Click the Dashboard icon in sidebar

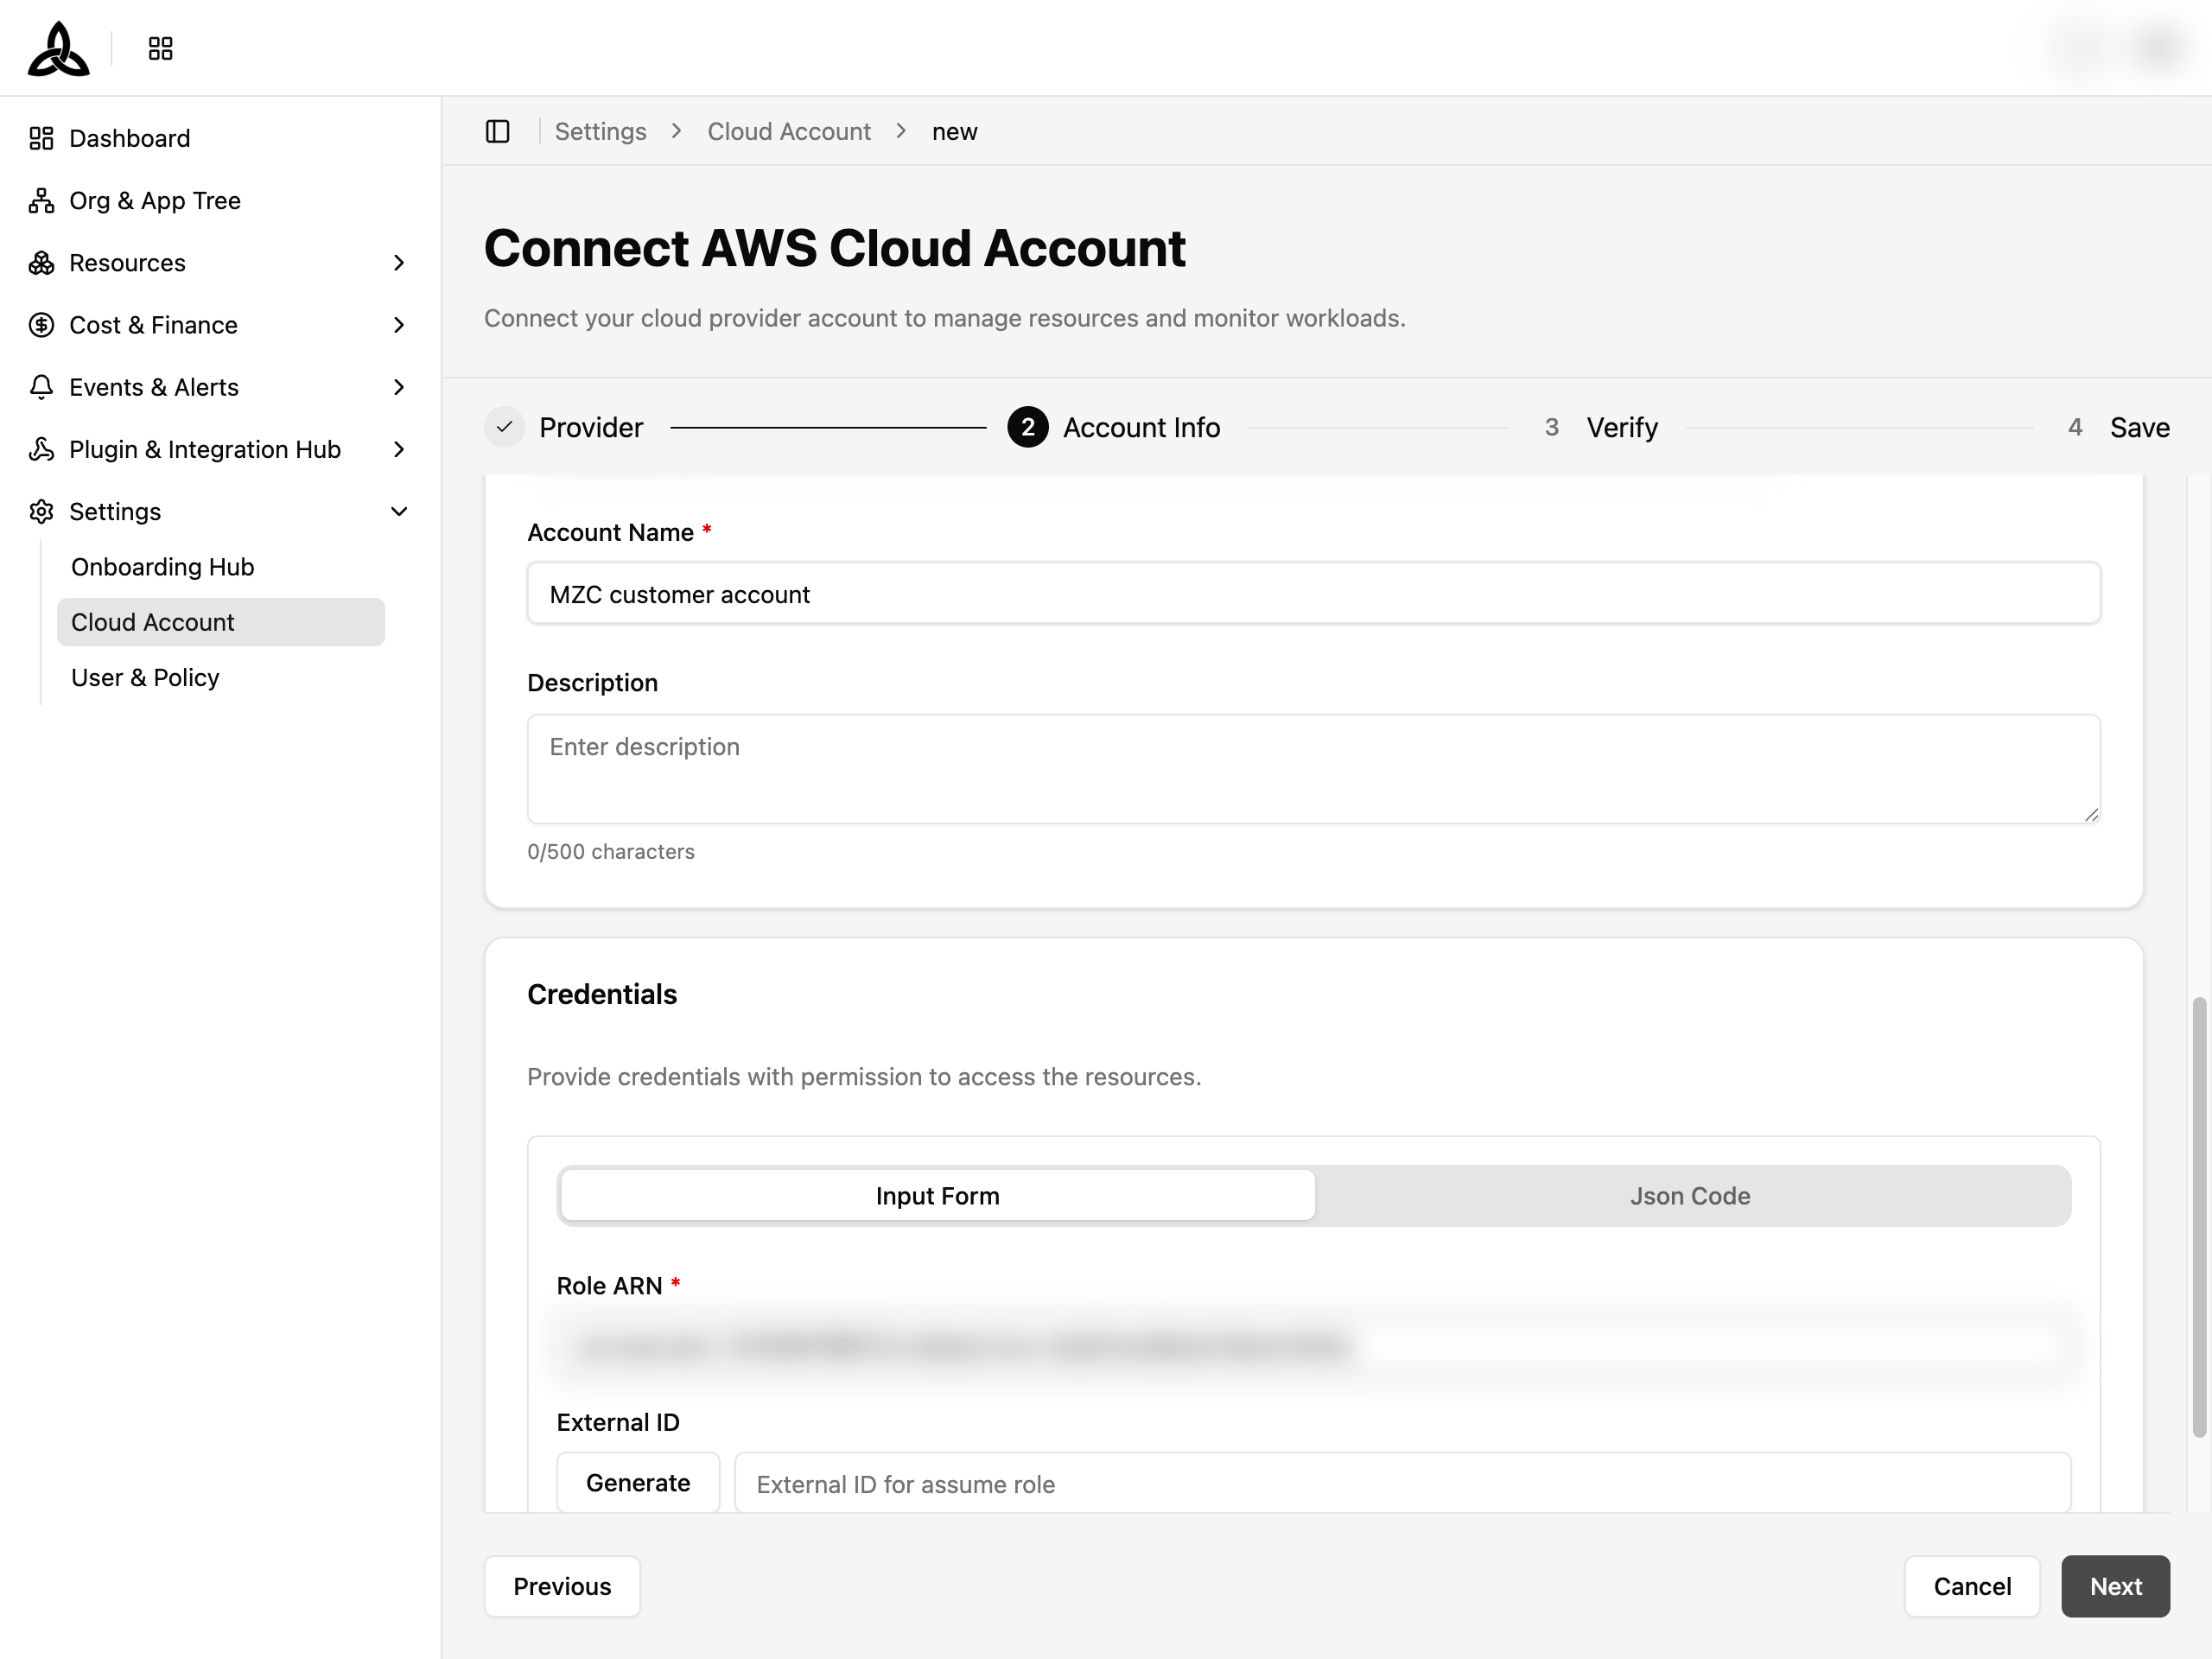pos(41,138)
